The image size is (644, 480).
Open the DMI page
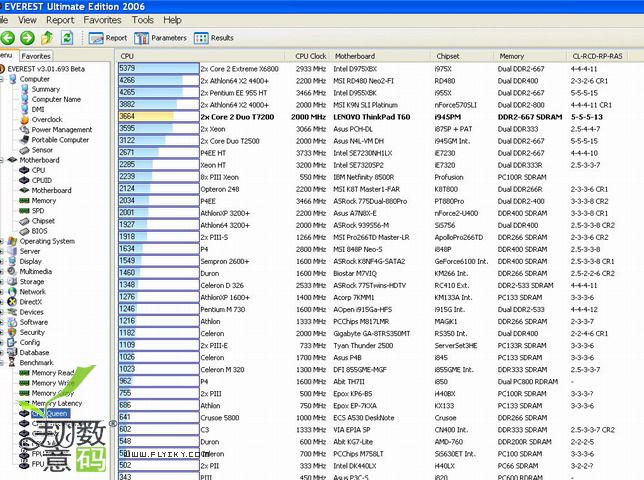coord(38,109)
